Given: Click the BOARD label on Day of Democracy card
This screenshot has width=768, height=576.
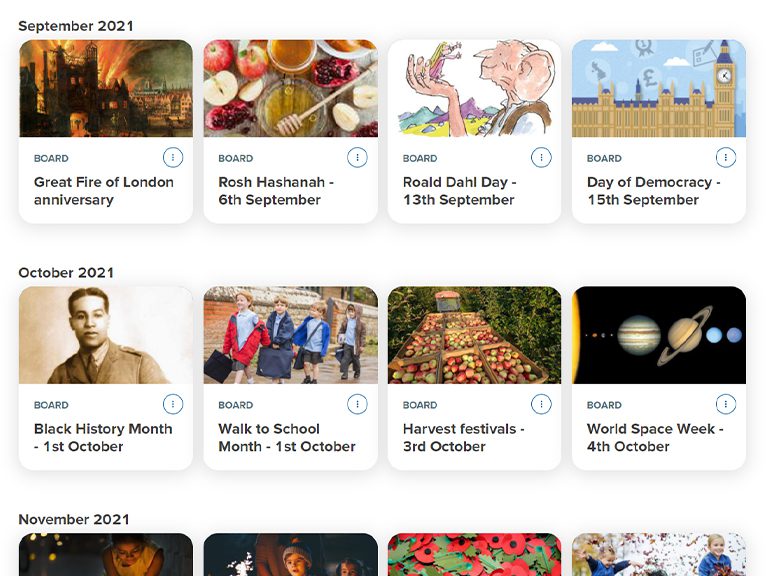Looking at the screenshot, I should click(x=604, y=159).
